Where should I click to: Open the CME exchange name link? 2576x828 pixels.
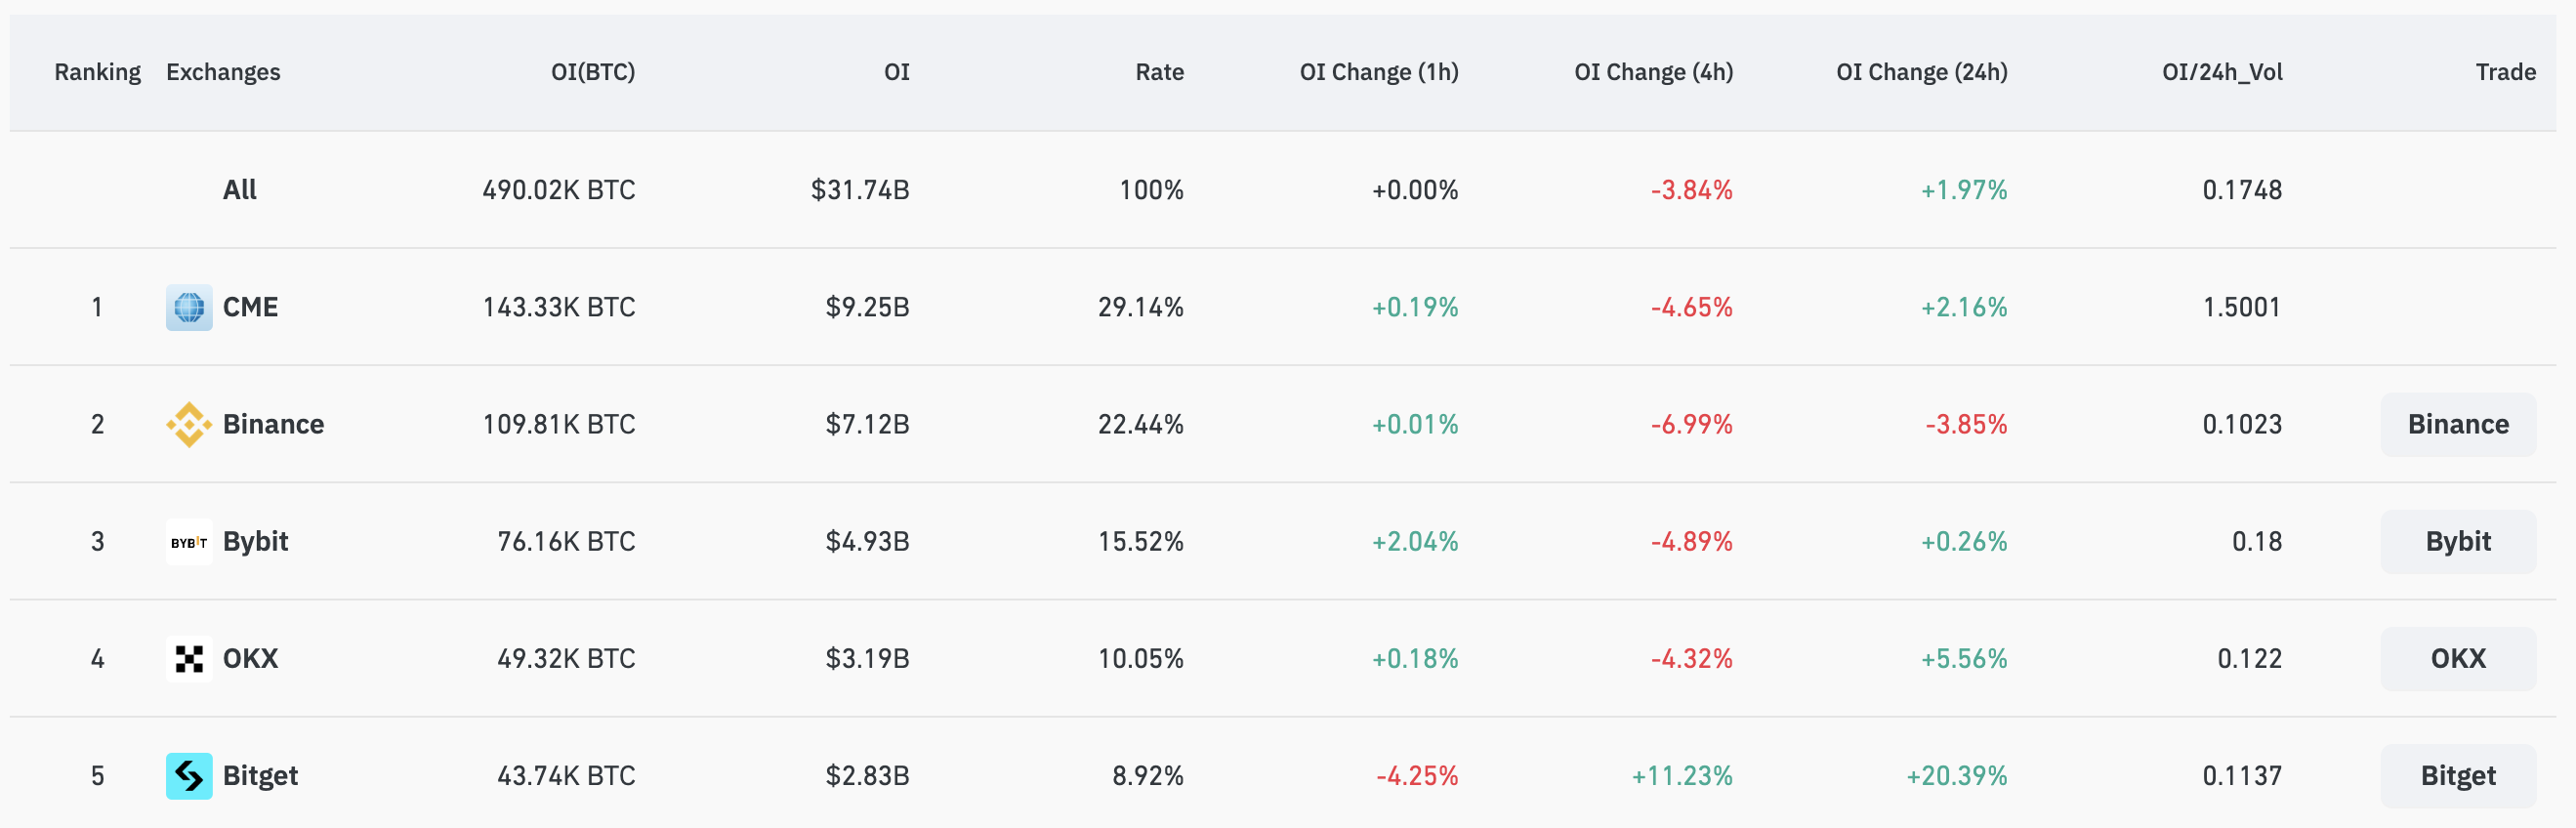[x=250, y=307]
